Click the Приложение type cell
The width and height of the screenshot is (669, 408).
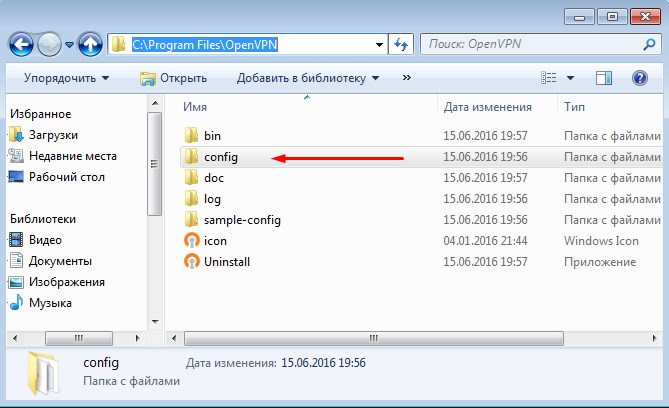600,262
